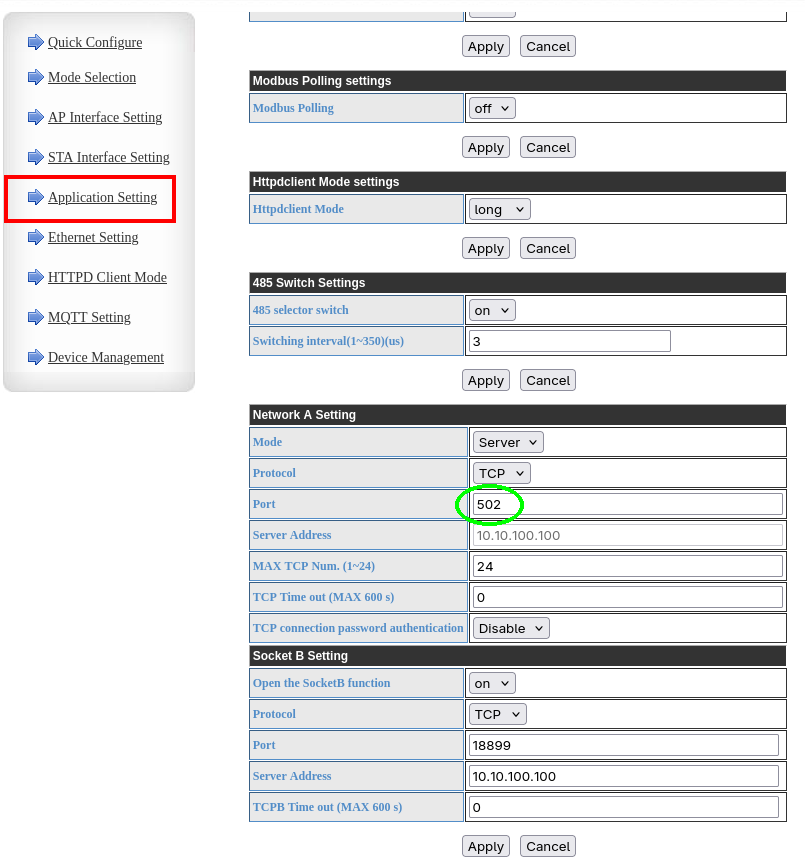The height and width of the screenshot is (863, 805).
Task: Click the arrow icon next to STA Interface Setting
Action: (x=36, y=157)
